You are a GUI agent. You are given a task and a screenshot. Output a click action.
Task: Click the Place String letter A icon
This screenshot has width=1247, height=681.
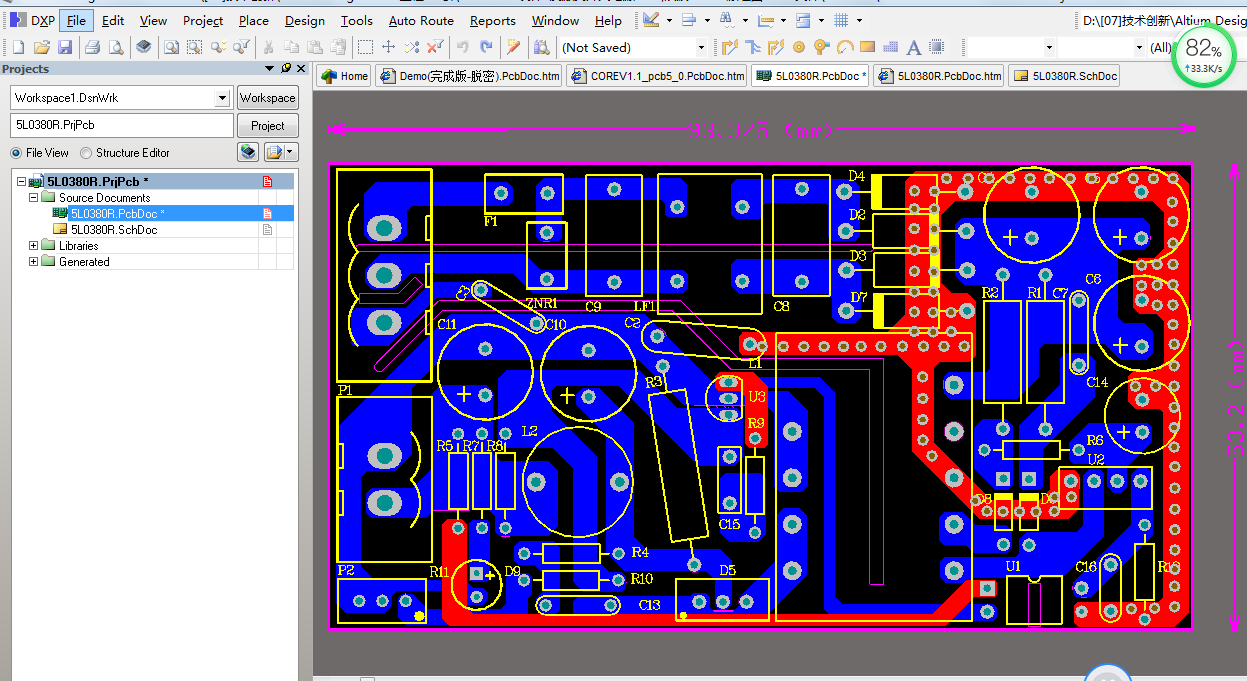click(913, 47)
